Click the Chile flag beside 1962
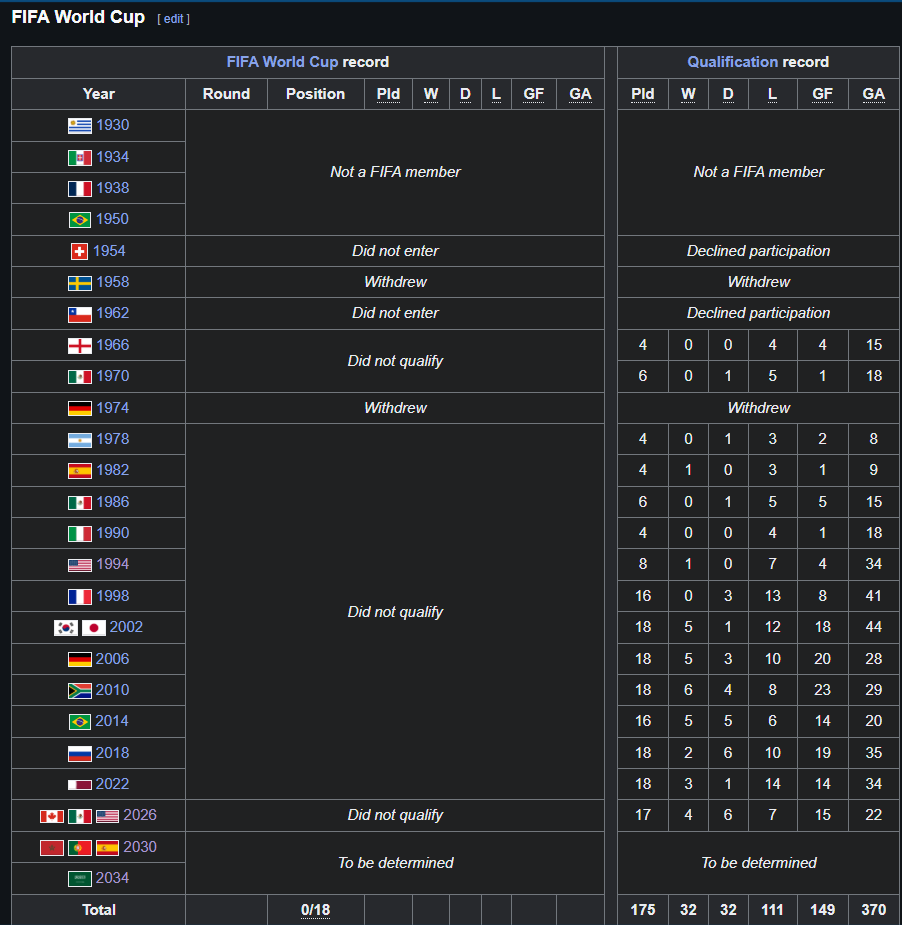The height and width of the screenshot is (925, 902). point(80,314)
